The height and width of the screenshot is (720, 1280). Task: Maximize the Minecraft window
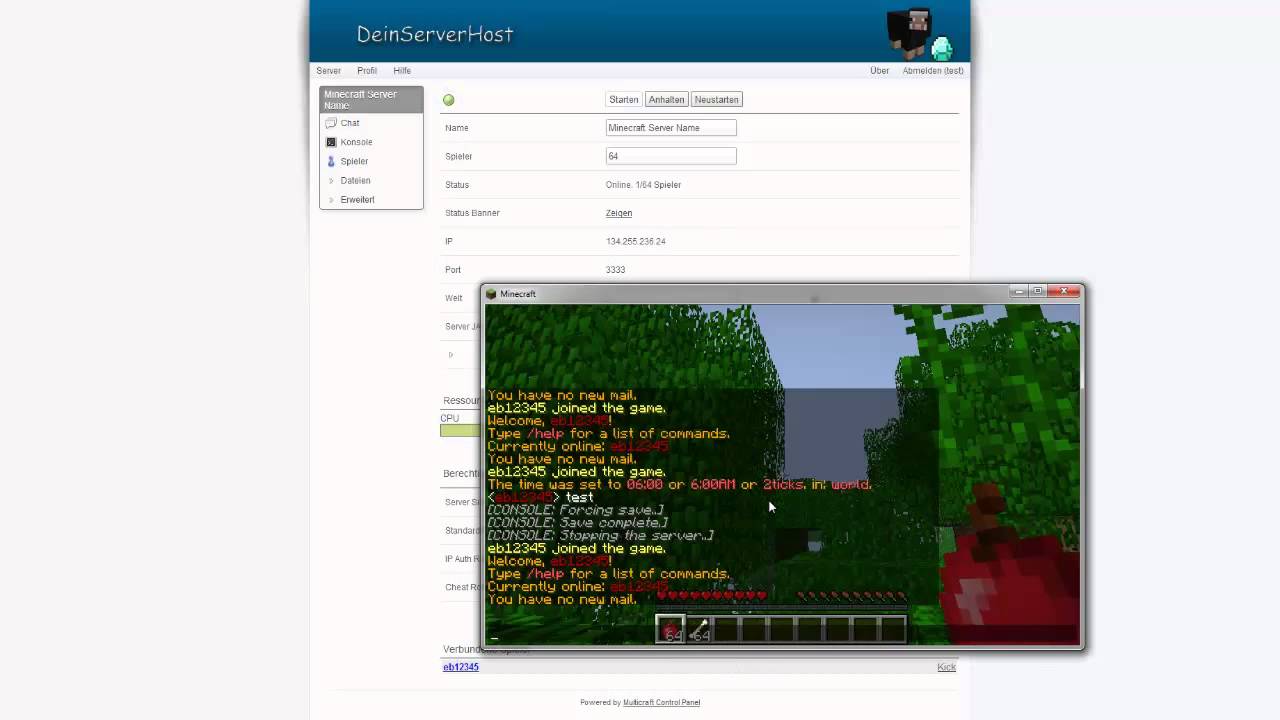pyautogui.click(x=1038, y=291)
